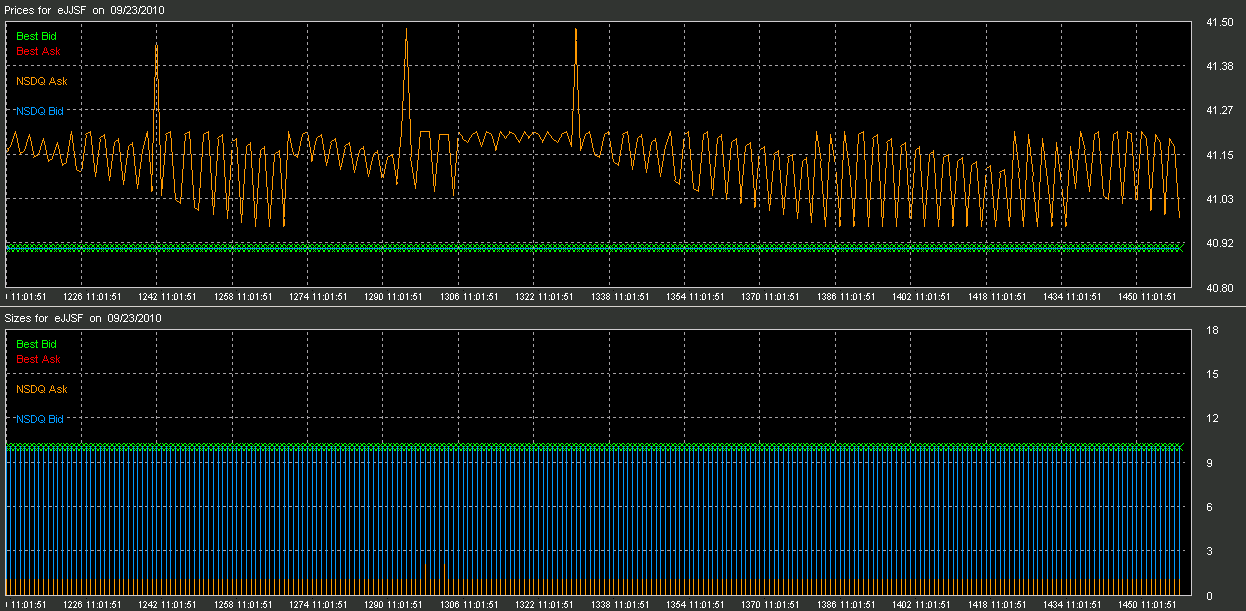Select 'NSDQ Bid' legend label in Sizes chart
1246x611 pixels.
40,419
